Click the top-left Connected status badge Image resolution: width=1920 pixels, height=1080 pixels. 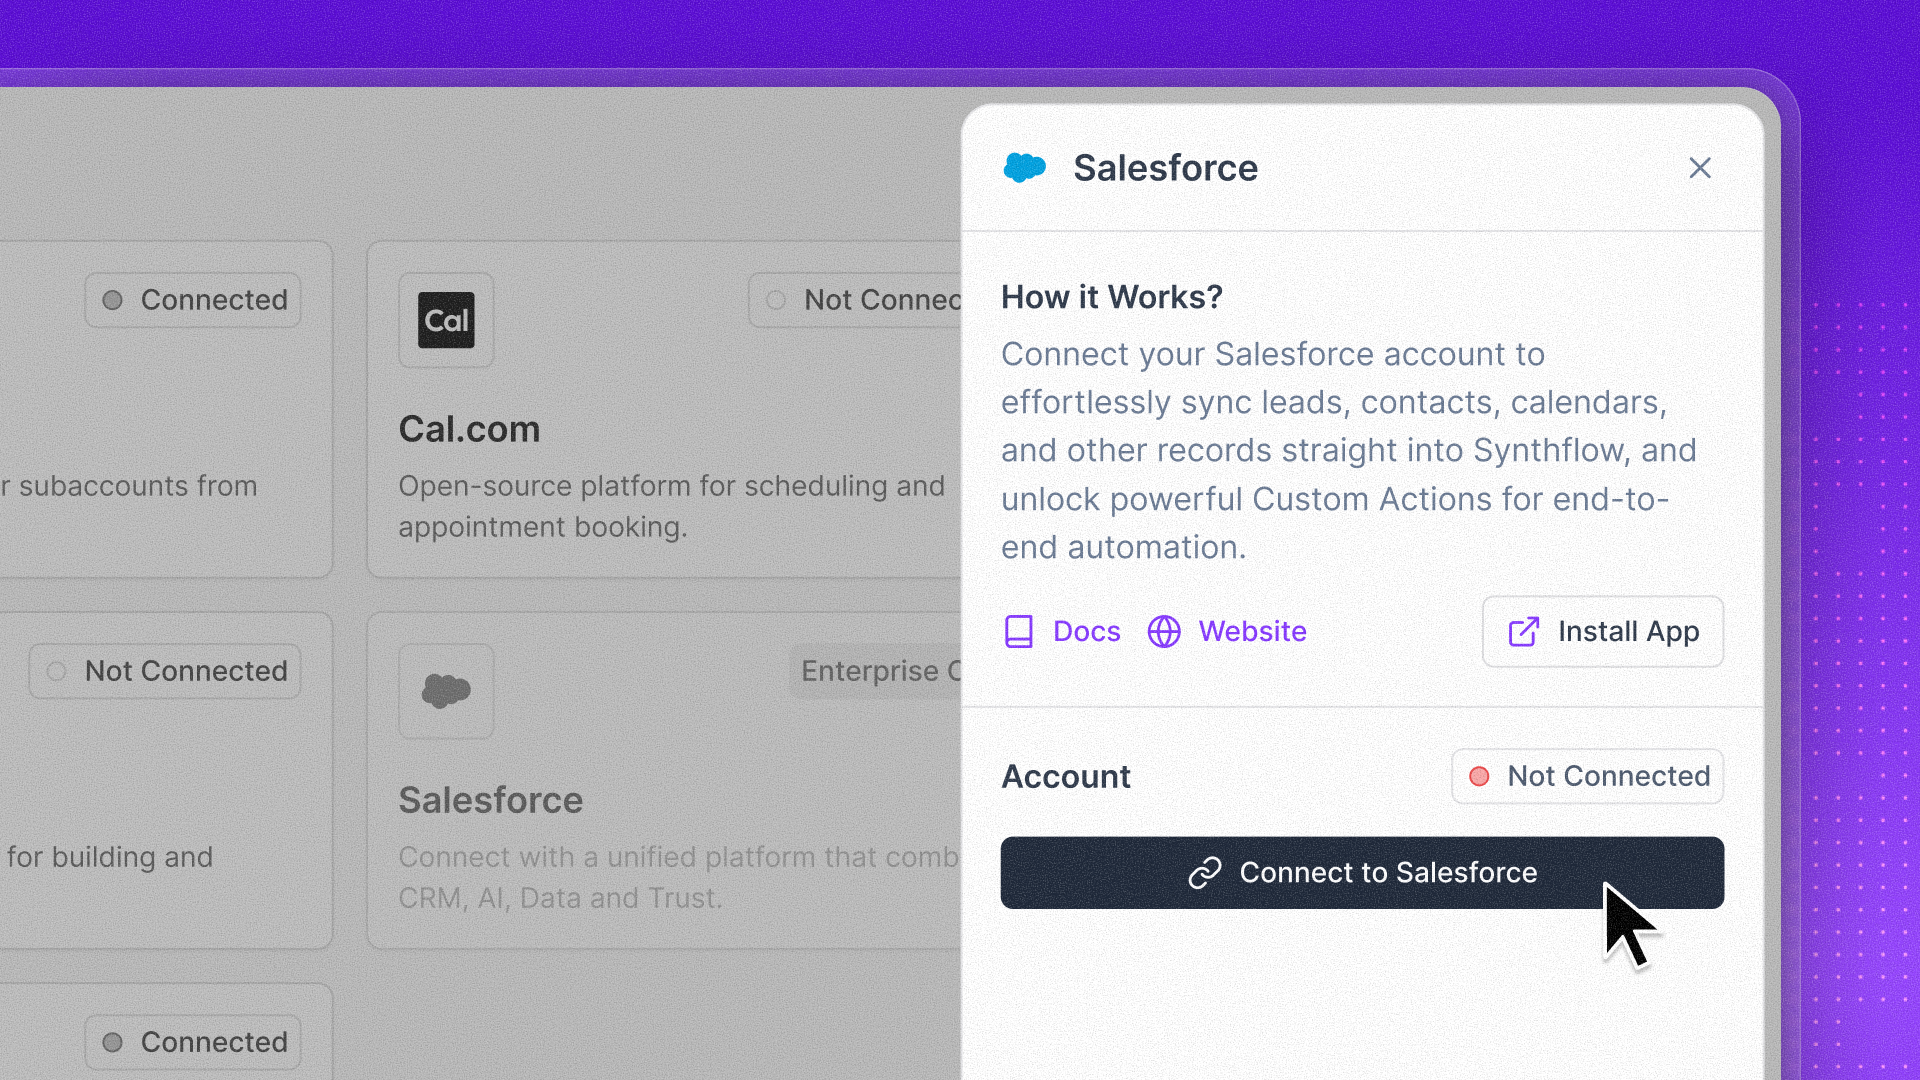193,300
